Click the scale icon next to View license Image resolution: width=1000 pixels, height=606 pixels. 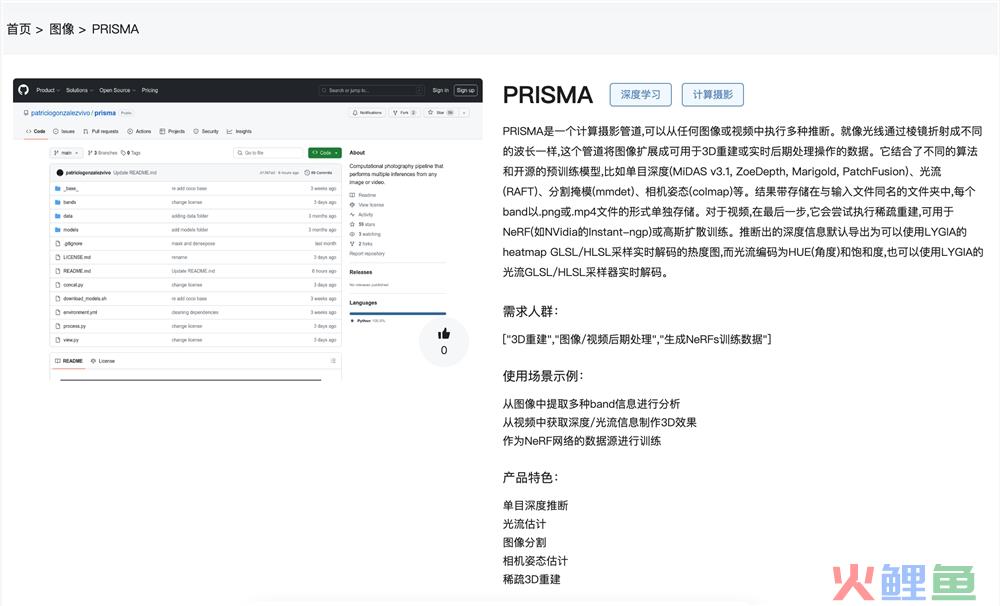(x=352, y=205)
